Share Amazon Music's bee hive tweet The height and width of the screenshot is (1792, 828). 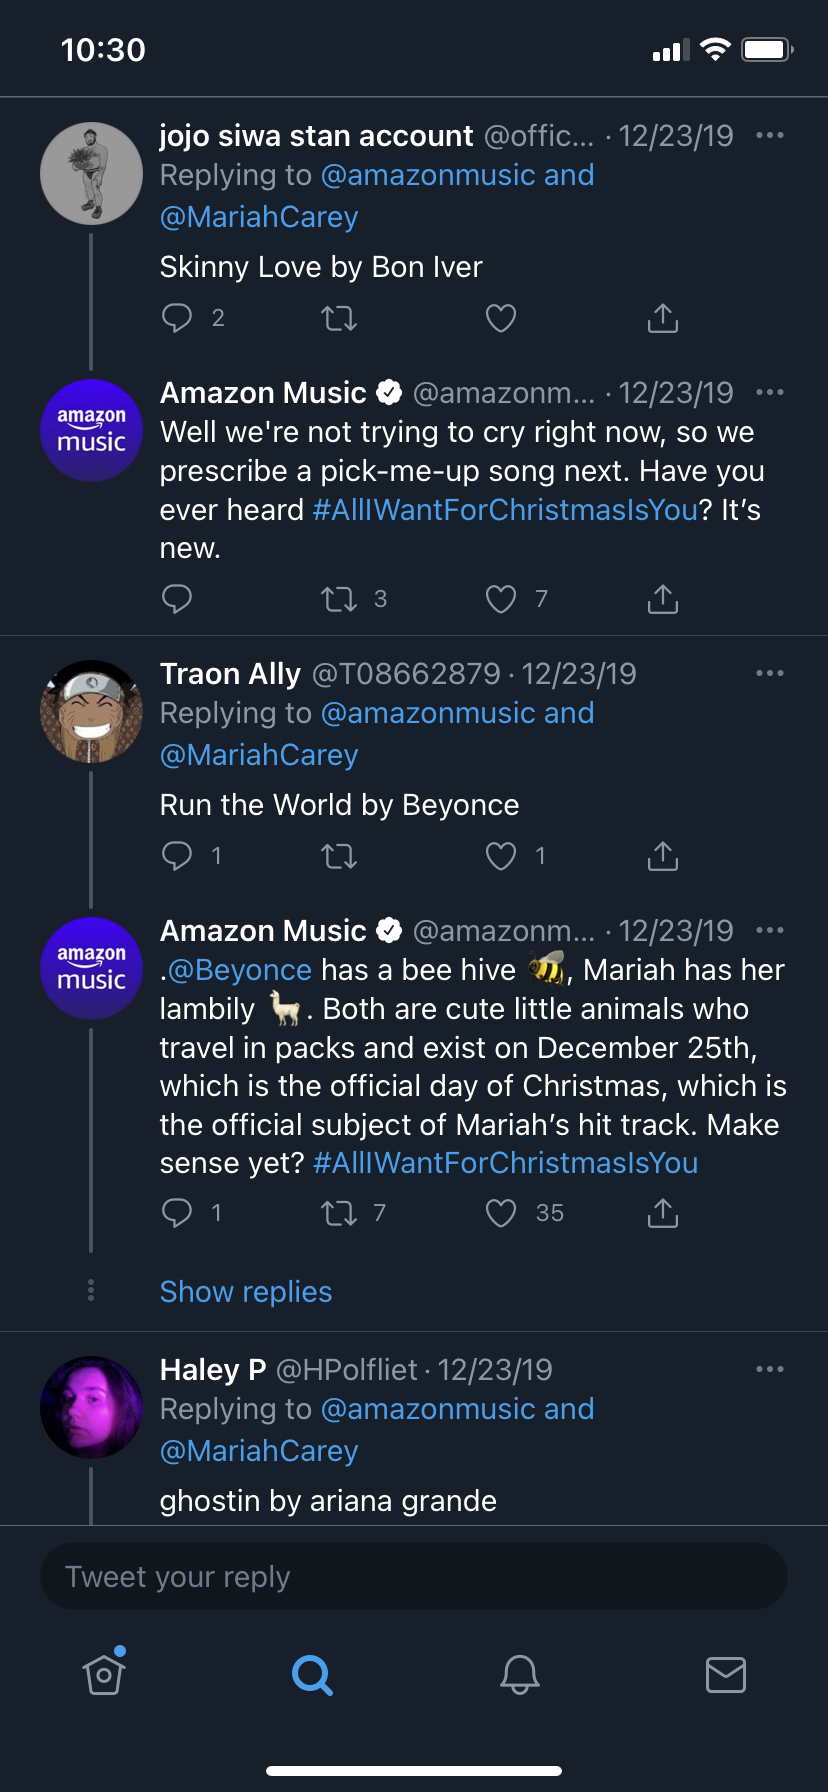pyautogui.click(x=663, y=1213)
